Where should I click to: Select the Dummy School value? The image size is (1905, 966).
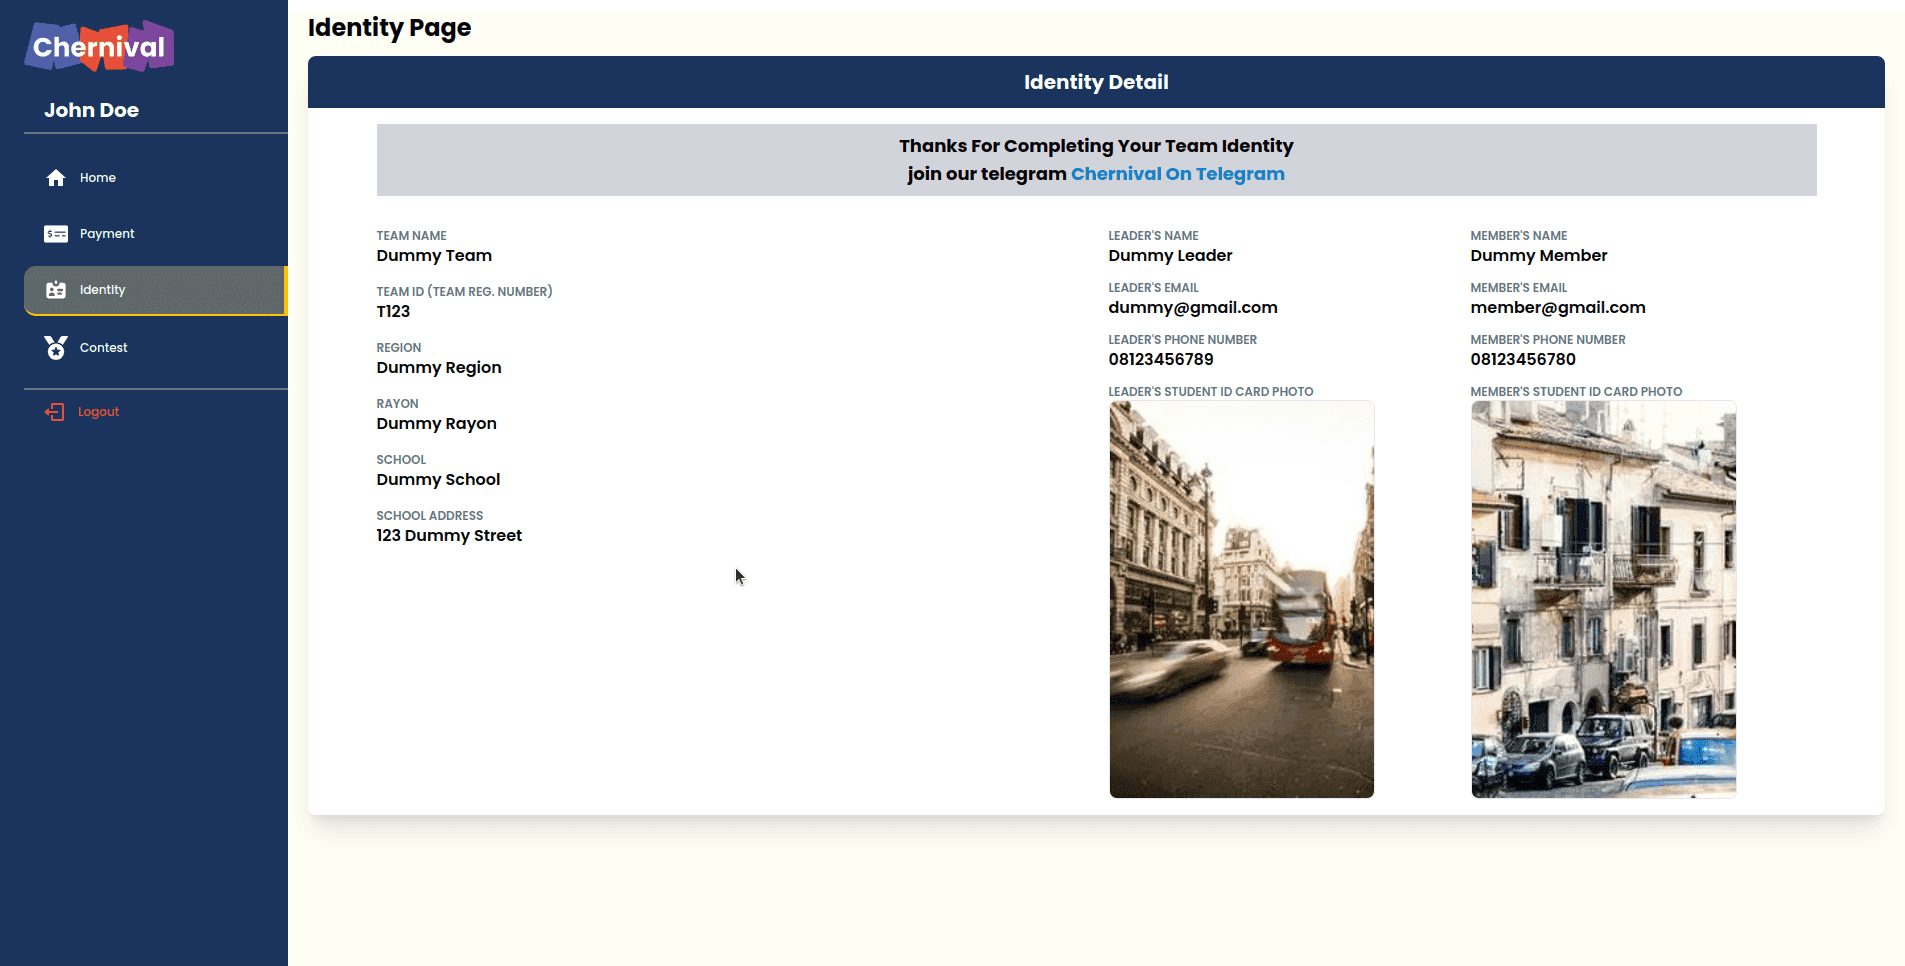point(438,480)
